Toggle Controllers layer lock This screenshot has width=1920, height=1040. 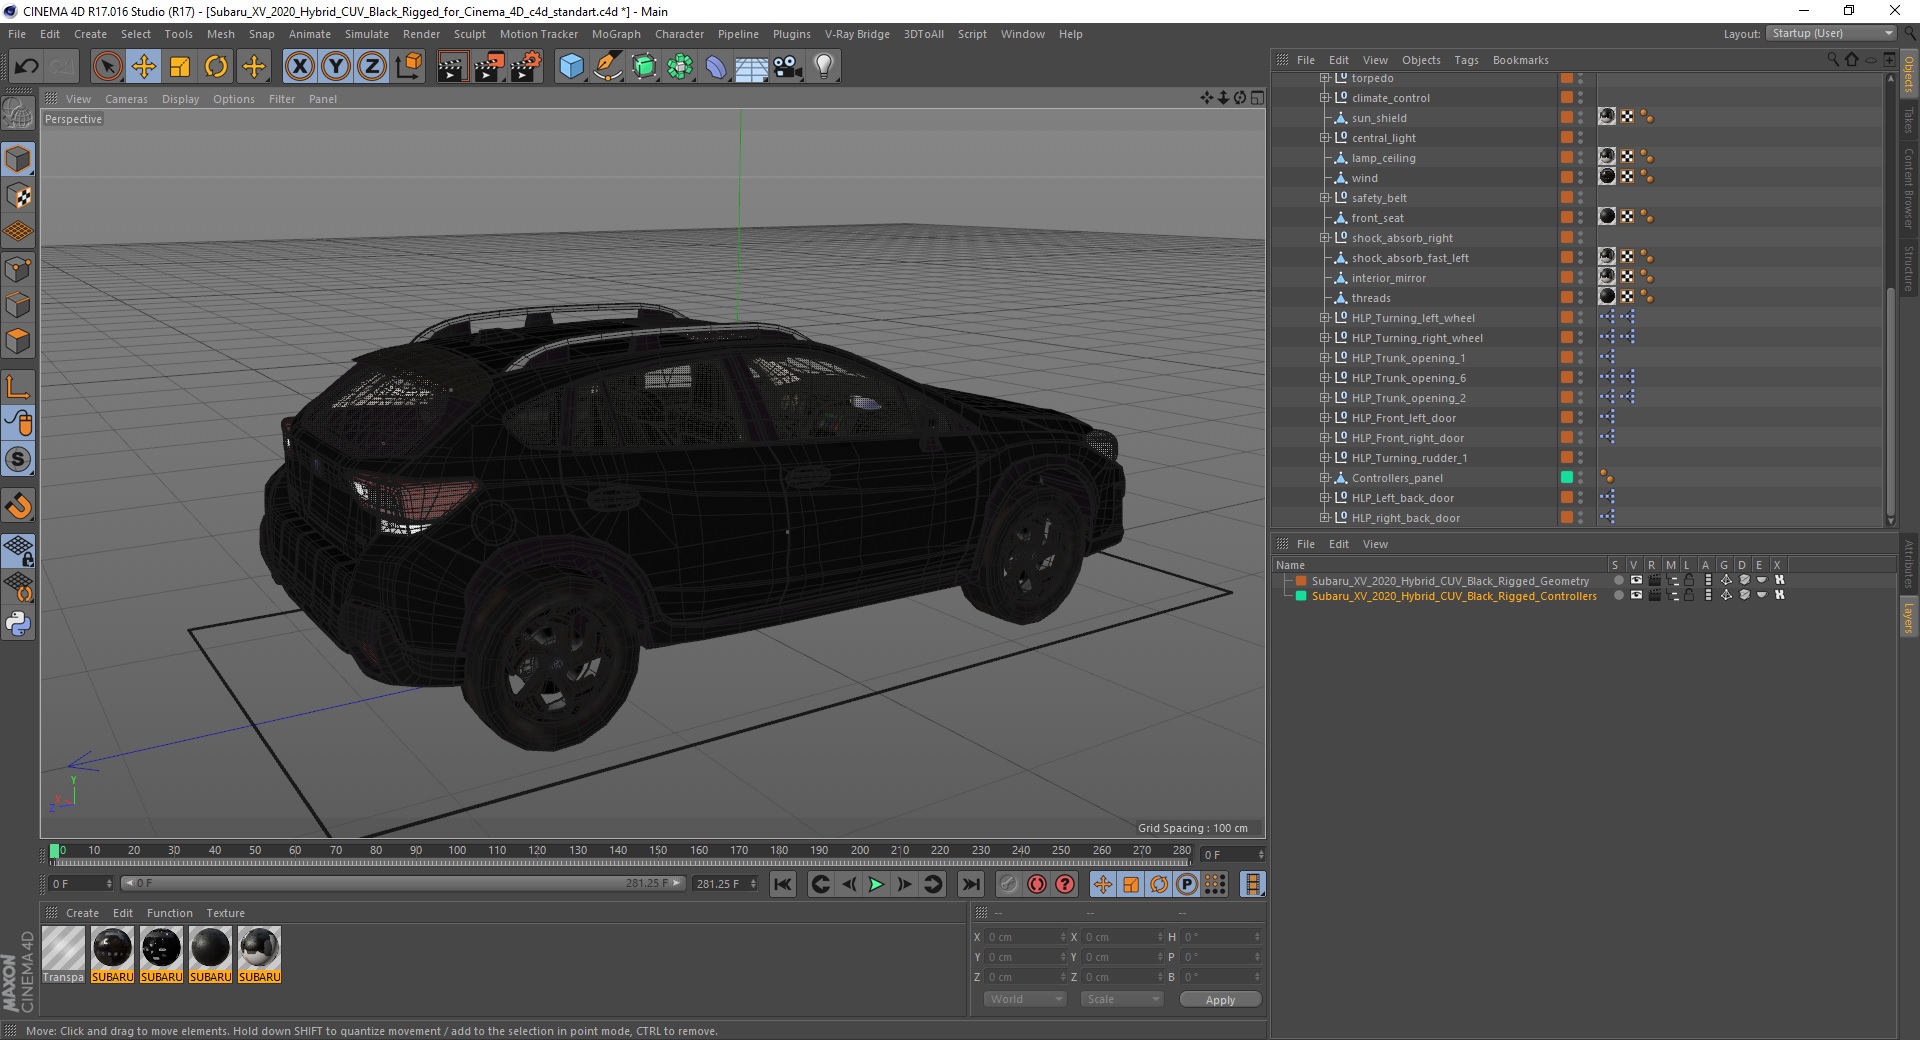pyautogui.click(x=1689, y=595)
